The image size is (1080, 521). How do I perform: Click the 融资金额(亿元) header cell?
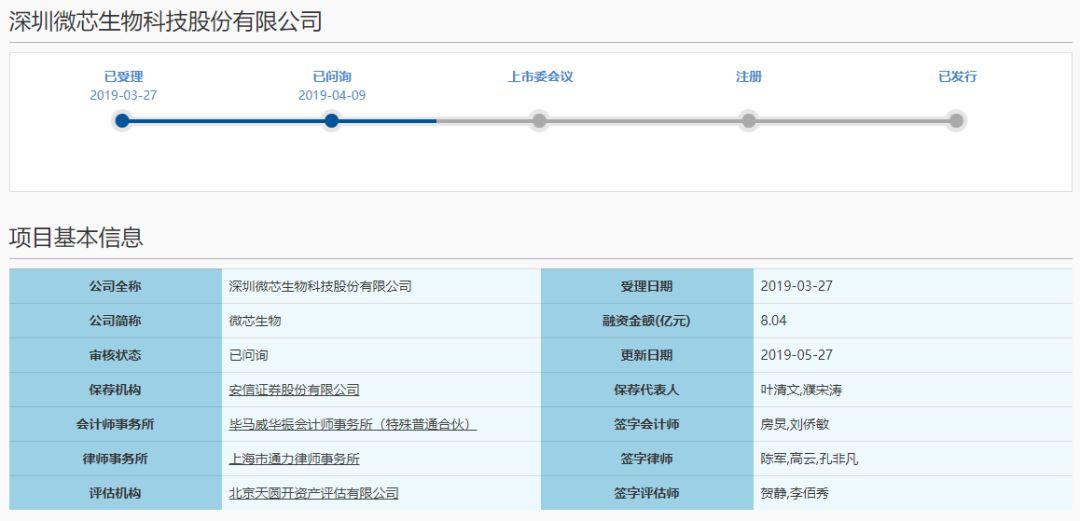point(647,320)
